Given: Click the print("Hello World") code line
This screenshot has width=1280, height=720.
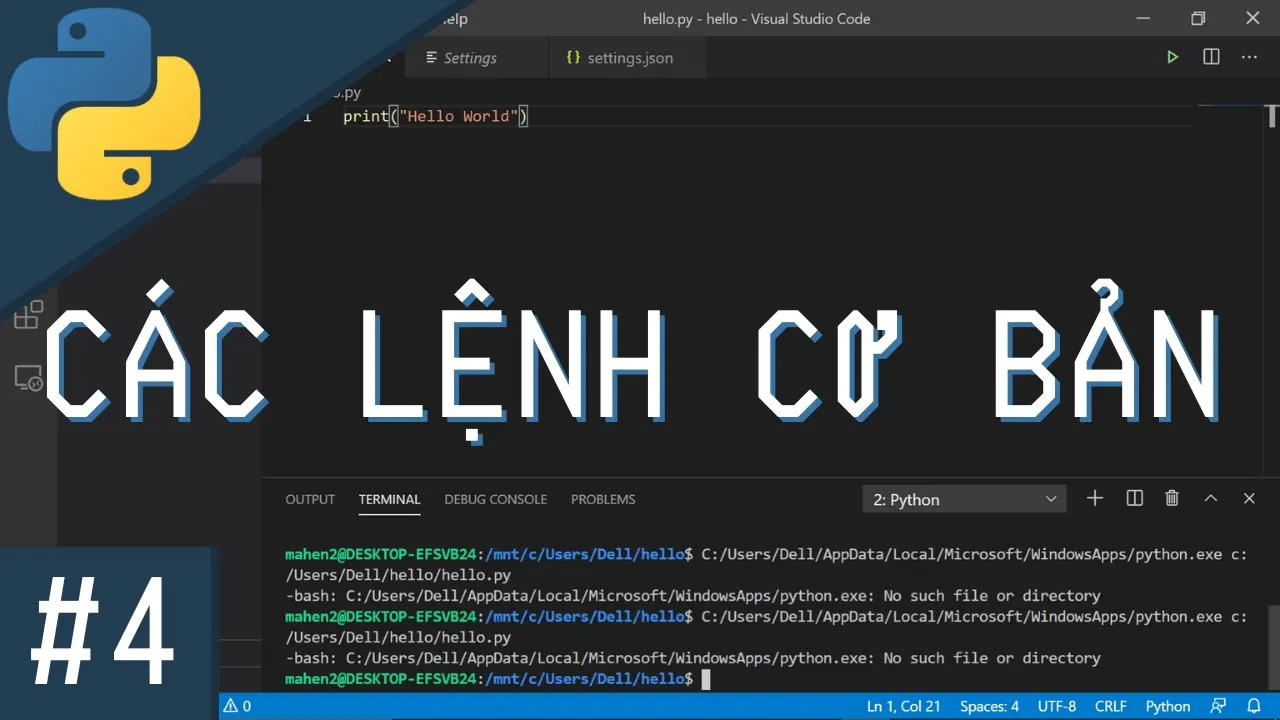Looking at the screenshot, I should tap(435, 116).
